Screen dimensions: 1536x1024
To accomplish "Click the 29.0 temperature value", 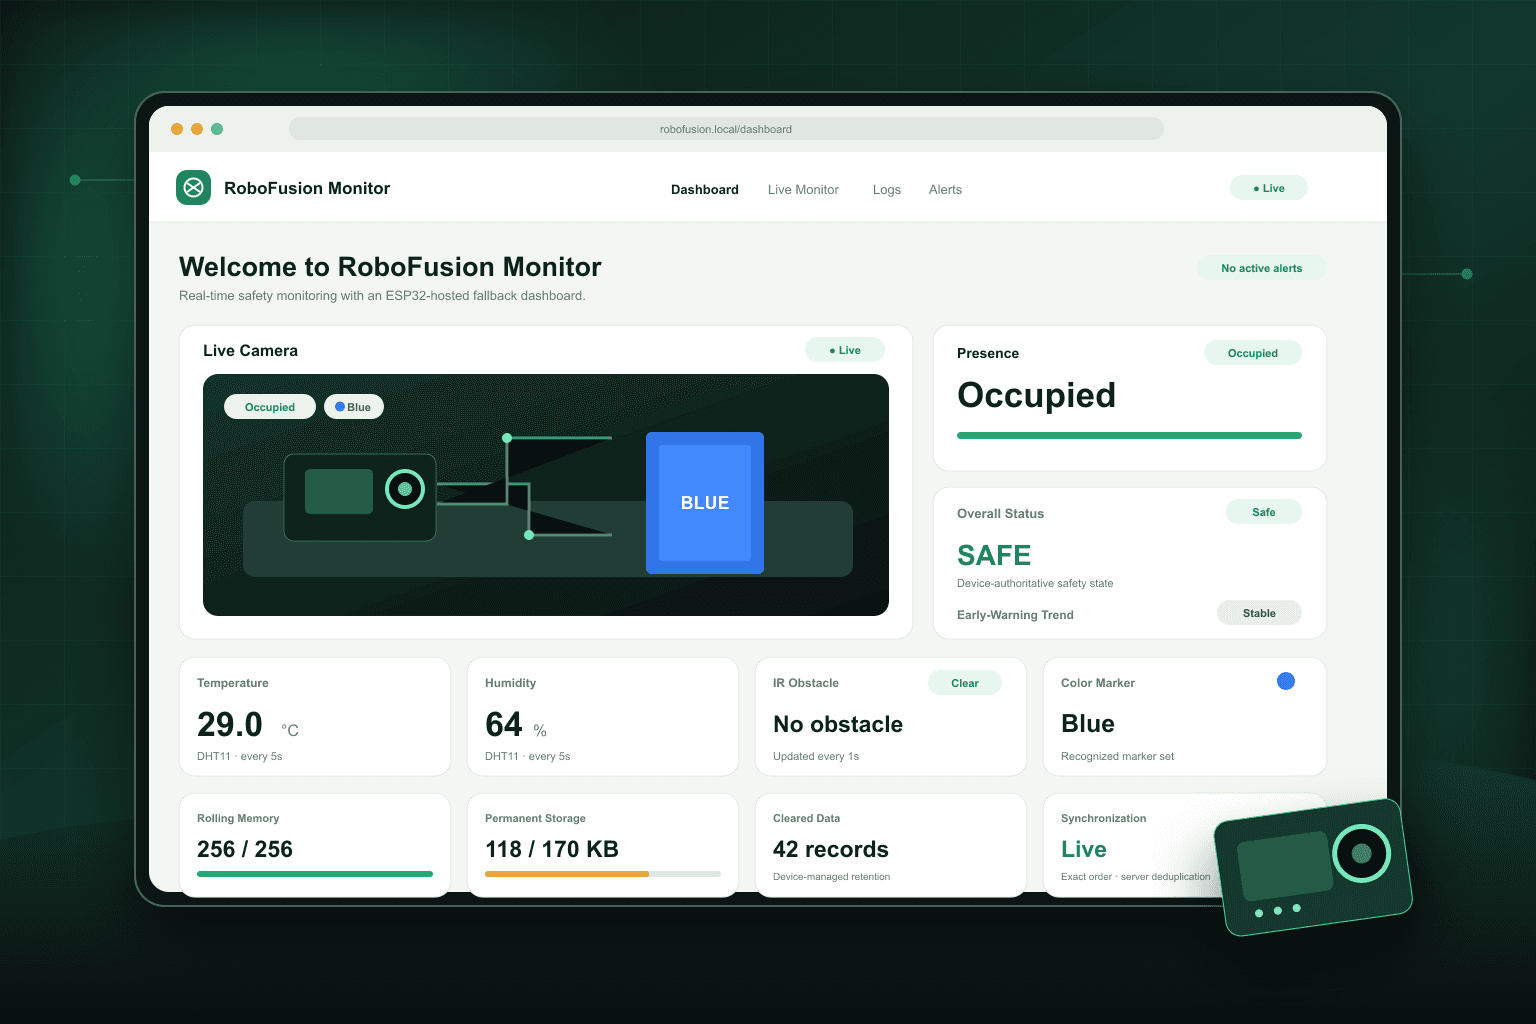I will [230, 724].
